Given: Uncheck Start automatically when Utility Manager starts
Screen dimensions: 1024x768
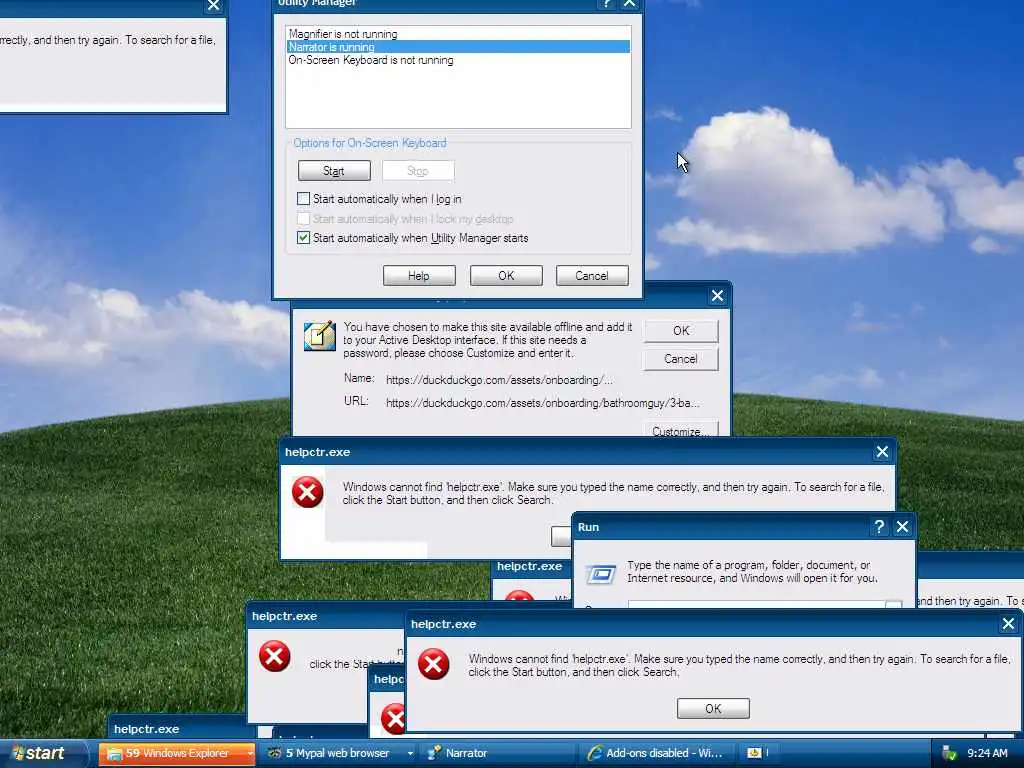Looking at the screenshot, I should tap(303, 238).
